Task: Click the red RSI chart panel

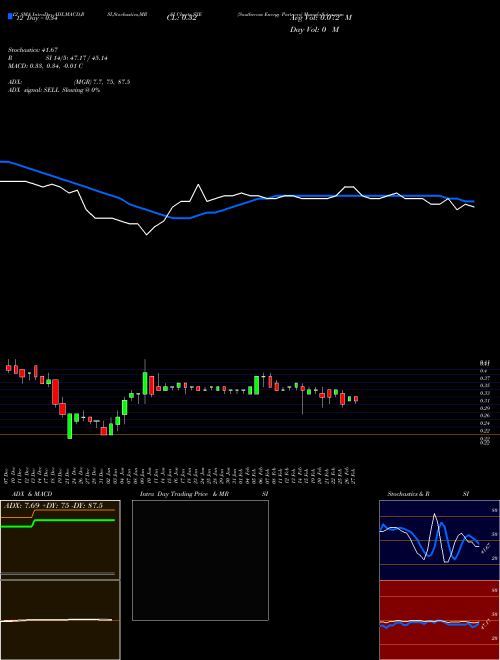Action: (439, 620)
